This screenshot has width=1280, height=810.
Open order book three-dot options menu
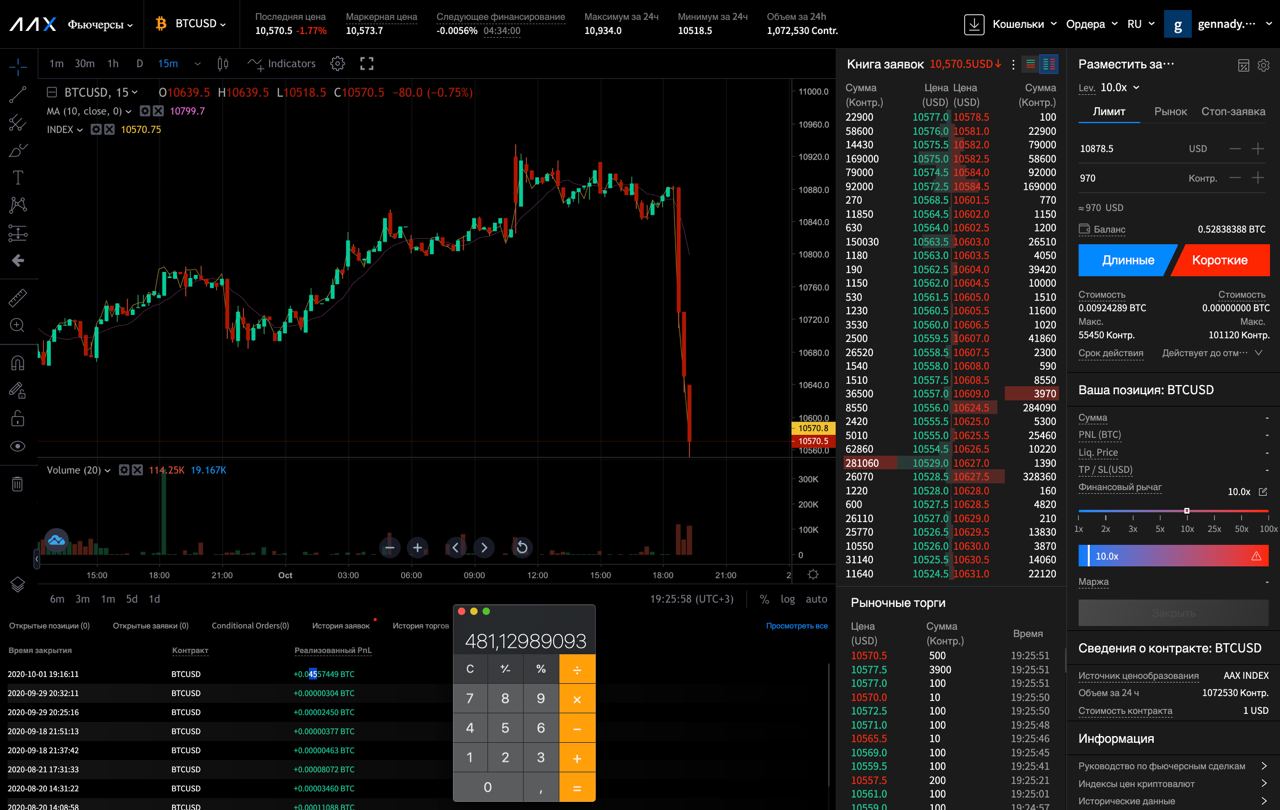(x=1013, y=64)
